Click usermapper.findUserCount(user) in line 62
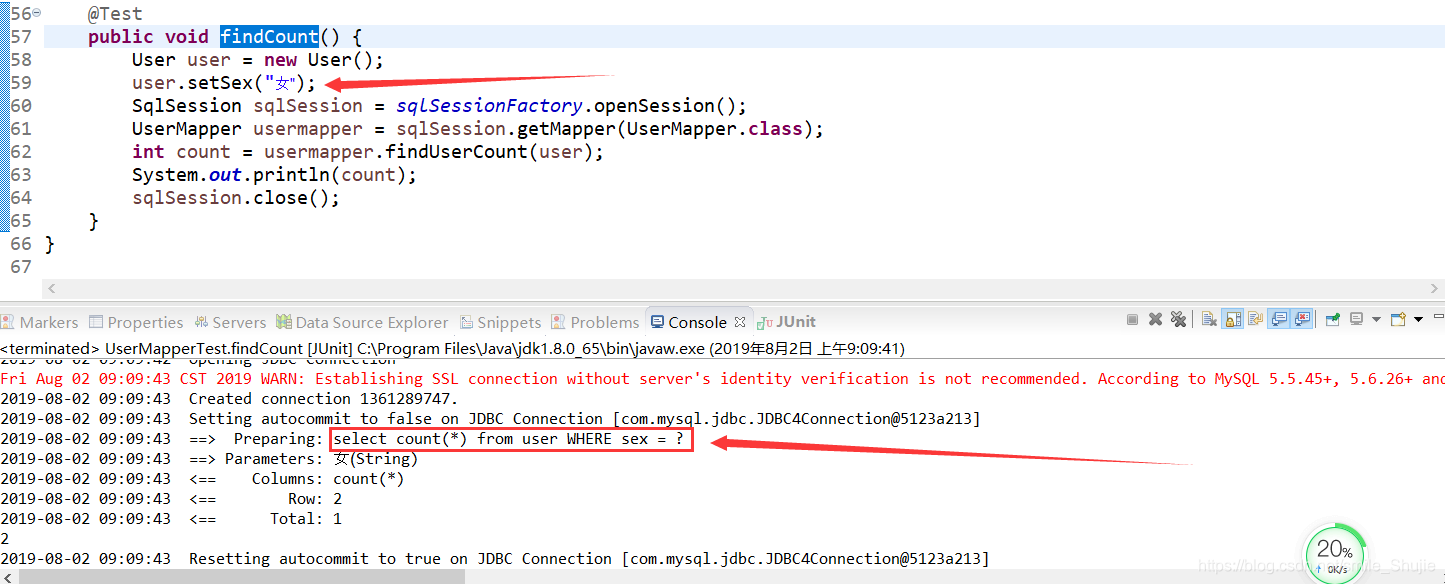 click(428, 152)
